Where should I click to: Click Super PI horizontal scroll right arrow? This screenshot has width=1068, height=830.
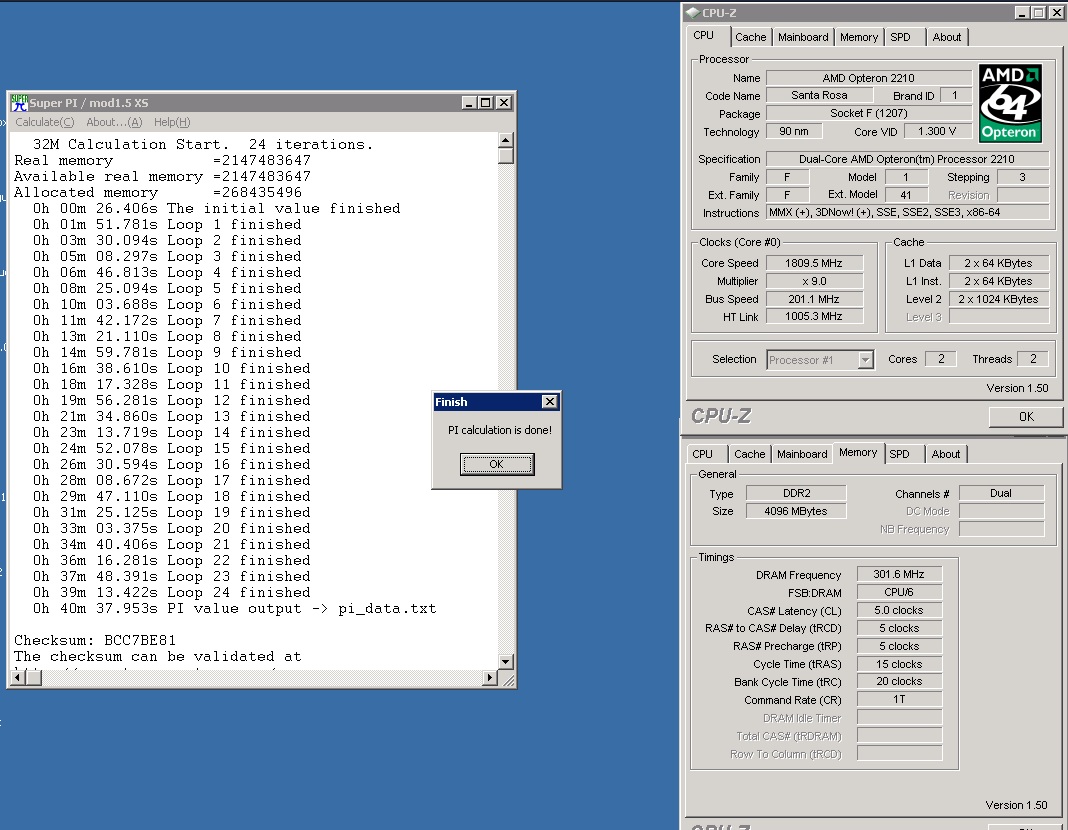[490, 677]
